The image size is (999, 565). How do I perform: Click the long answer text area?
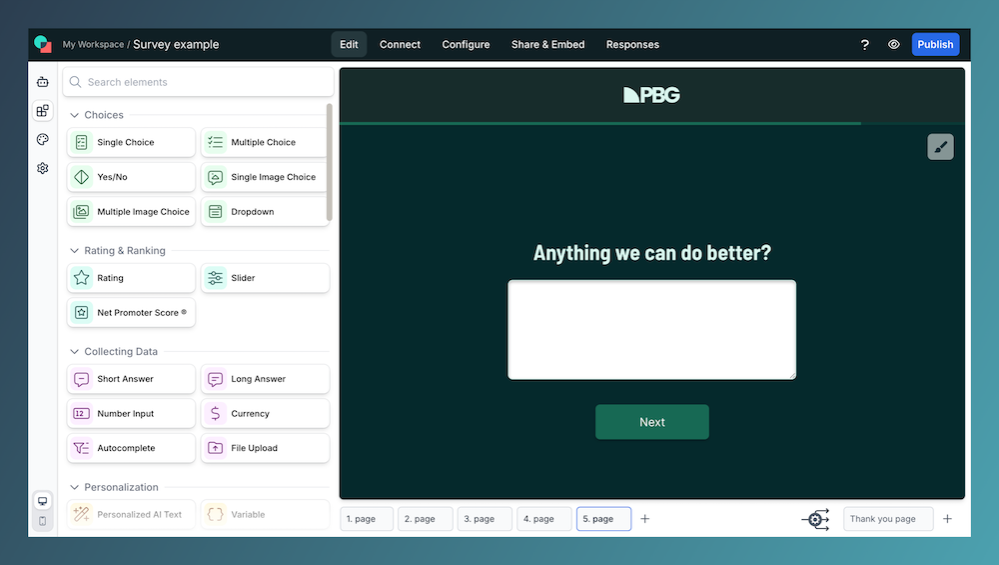point(652,330)
